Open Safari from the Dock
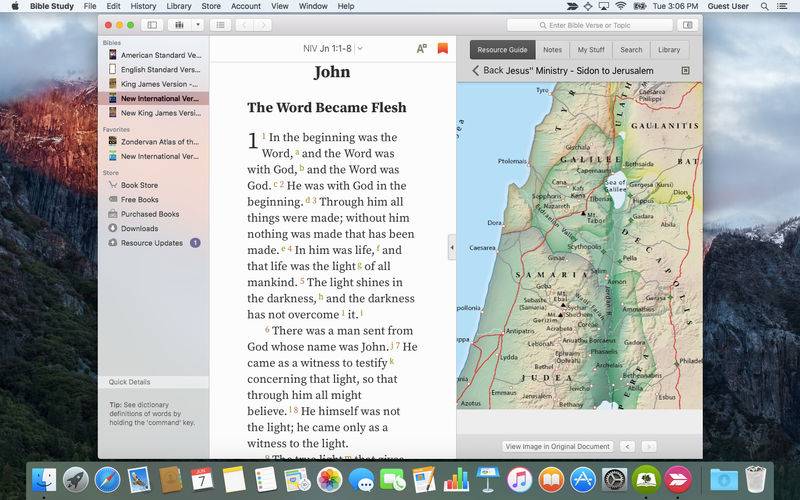800x500 pixels. pos(108,480)
